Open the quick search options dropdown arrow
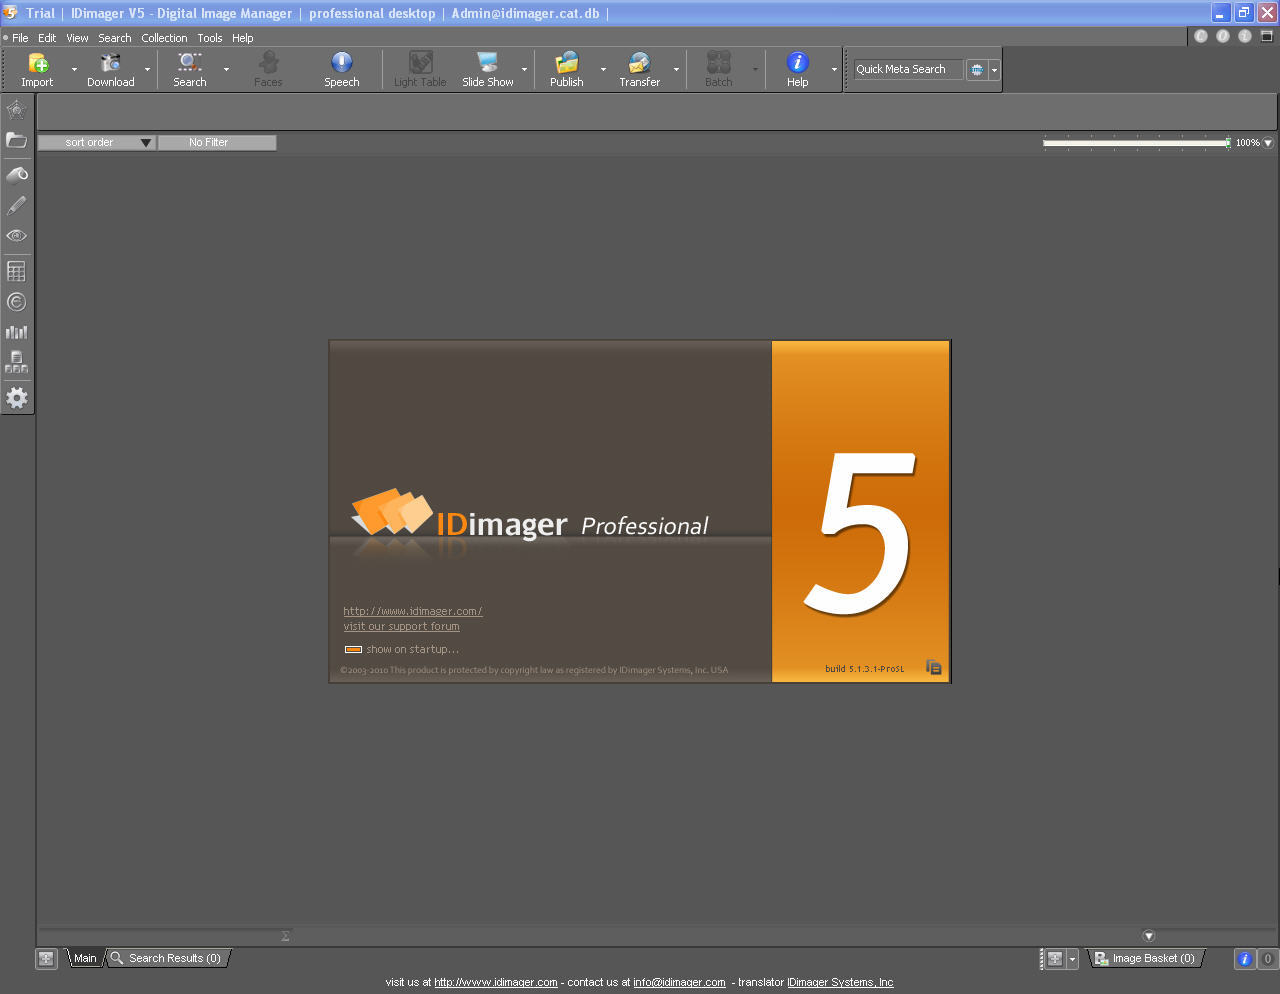The width and height of the screenshot is (1280, 994). [994, 70]
